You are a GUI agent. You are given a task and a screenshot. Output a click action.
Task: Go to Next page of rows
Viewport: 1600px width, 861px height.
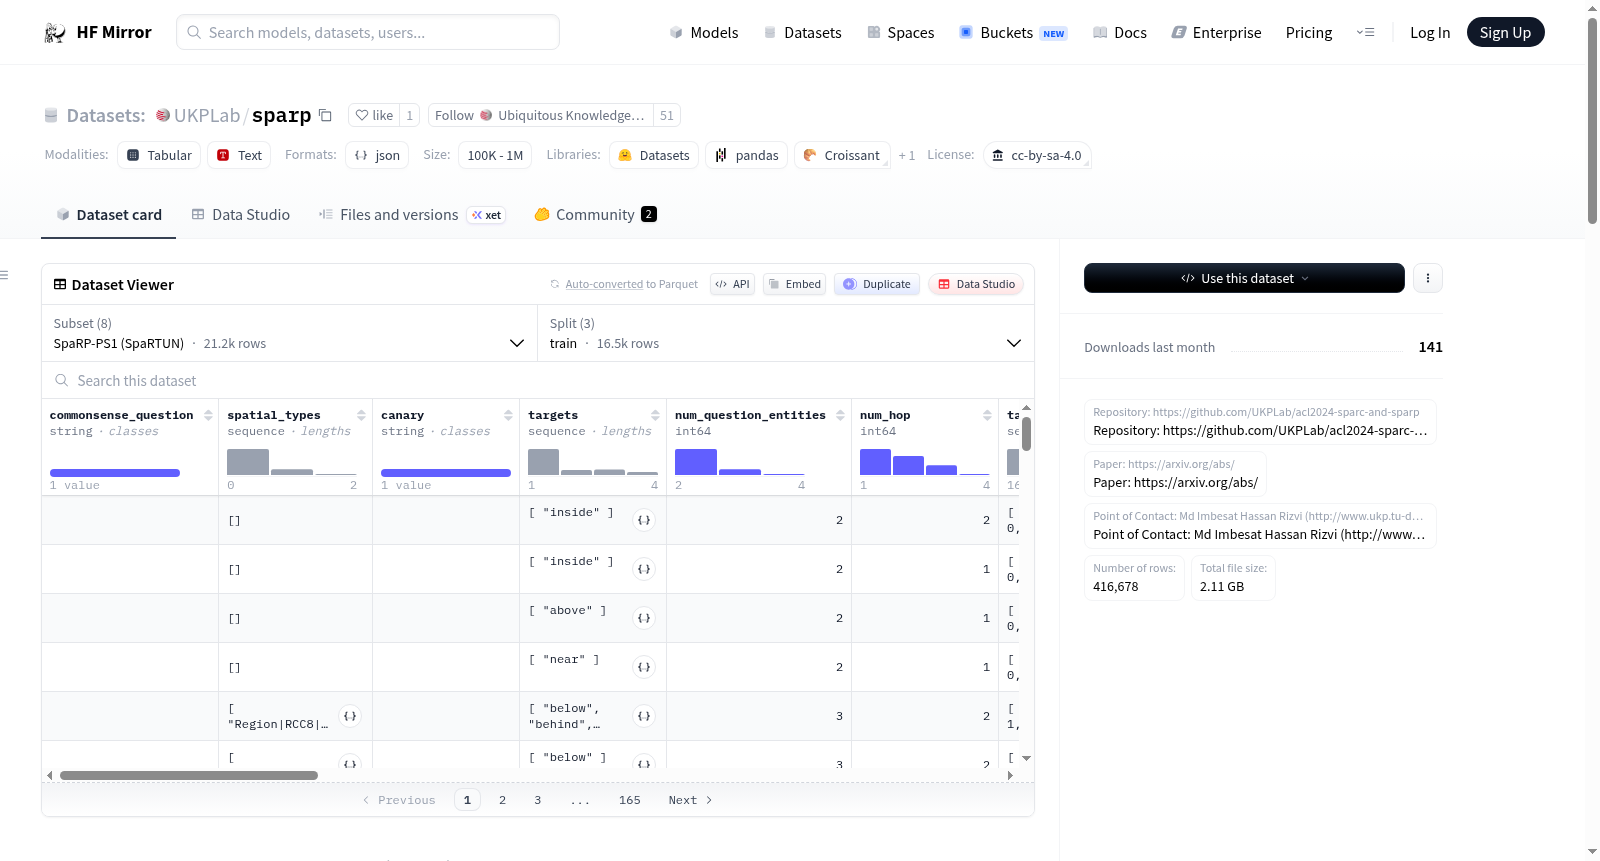[690, 800]
